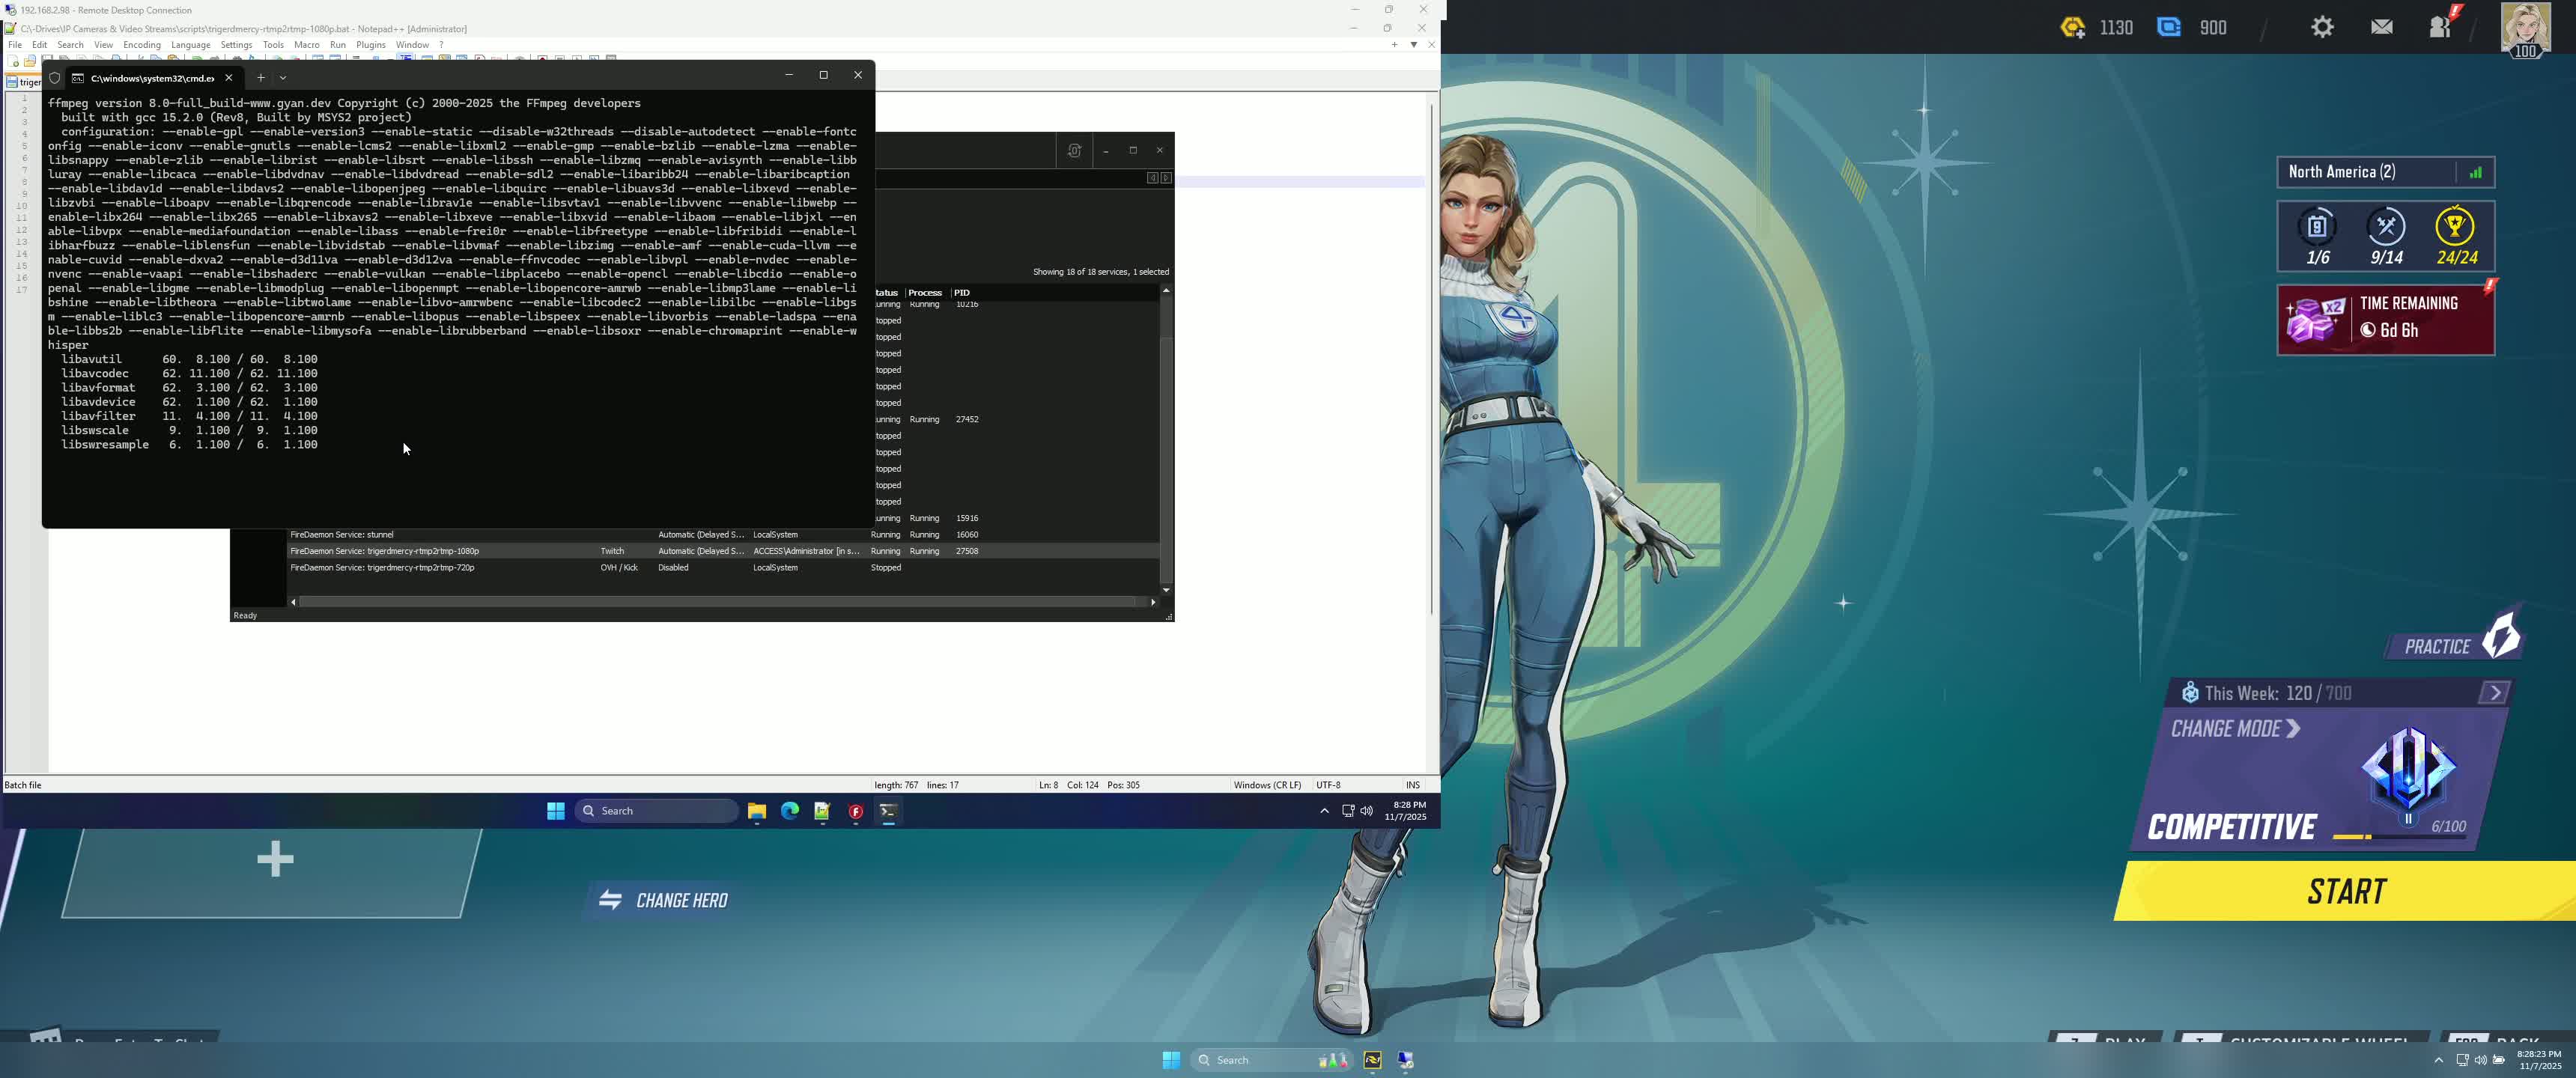
Task: Add new terminal tab with plus button
Action: pos(261,77)
